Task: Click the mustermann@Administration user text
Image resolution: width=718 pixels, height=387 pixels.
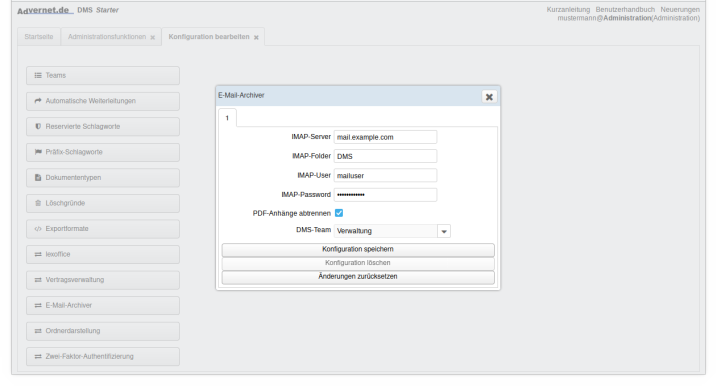Action: coord(628,18)
